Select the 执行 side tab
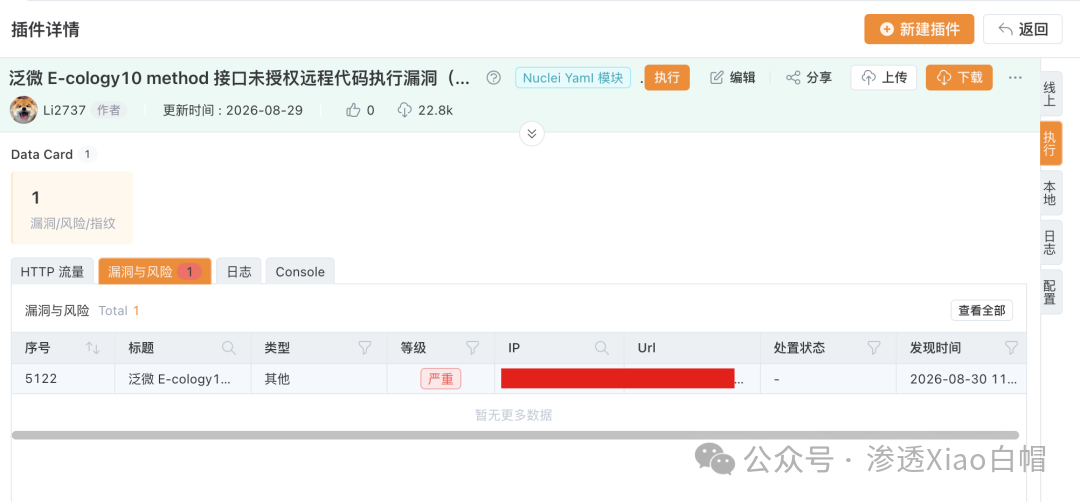Image resolution: width=1080 pixels, height=502 pixels. click(x=1050, y=143)
